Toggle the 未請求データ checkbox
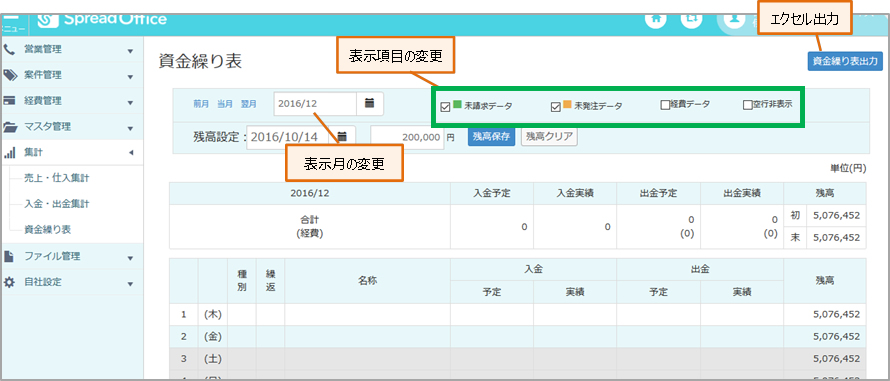This screenshot has width=890, height=381. click(445, 106)
